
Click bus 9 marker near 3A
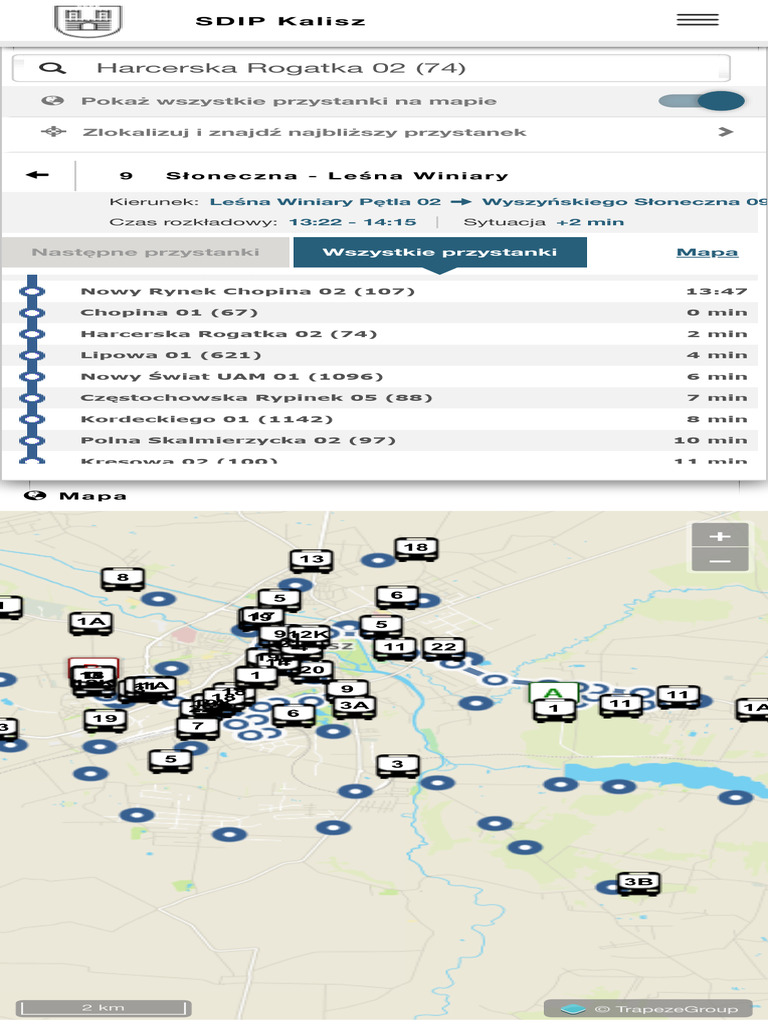point(347,689)
